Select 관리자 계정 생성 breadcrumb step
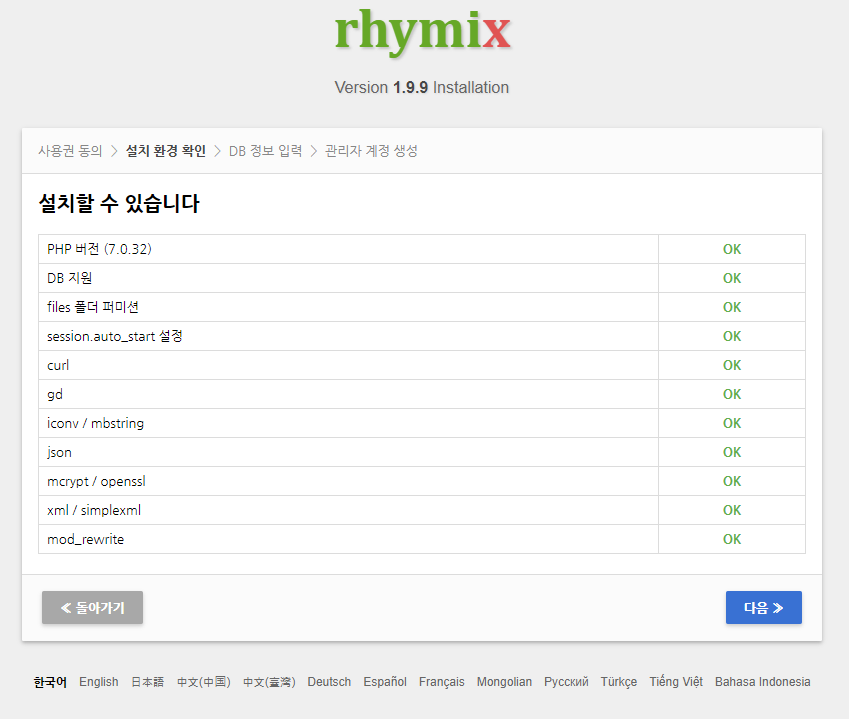 pos(371,151)
